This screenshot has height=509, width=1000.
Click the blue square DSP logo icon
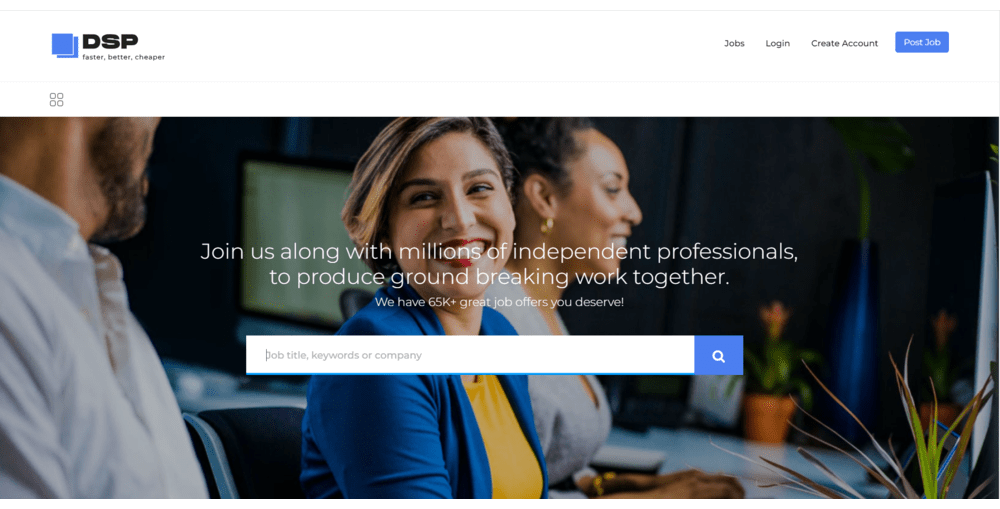tap(65, 46)
